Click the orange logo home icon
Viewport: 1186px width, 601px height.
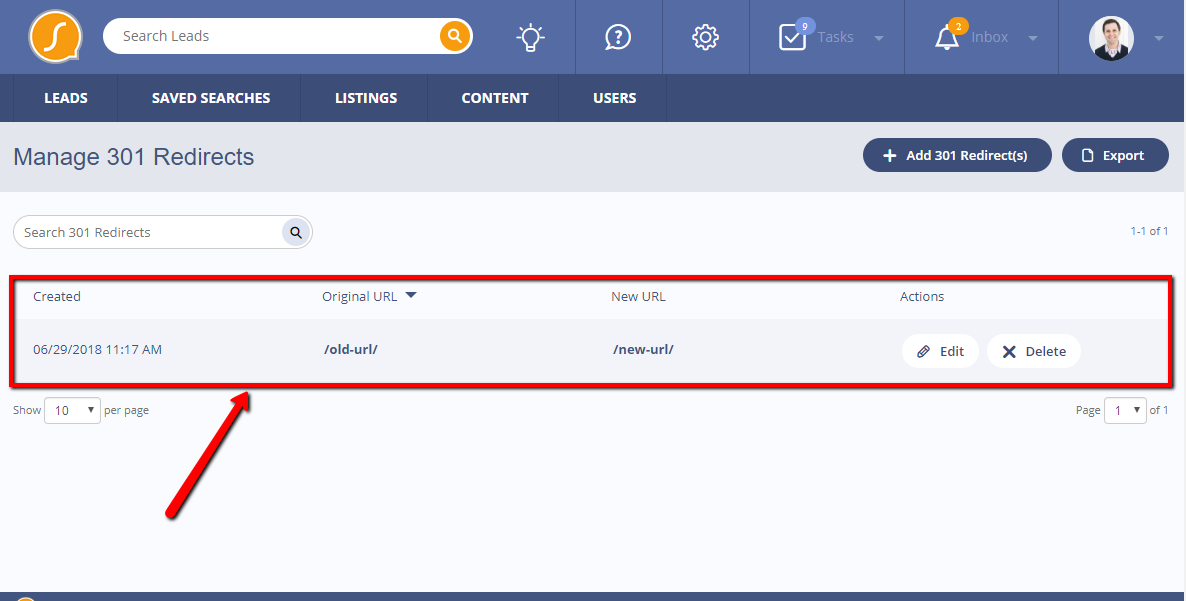[x=55, y=37]
